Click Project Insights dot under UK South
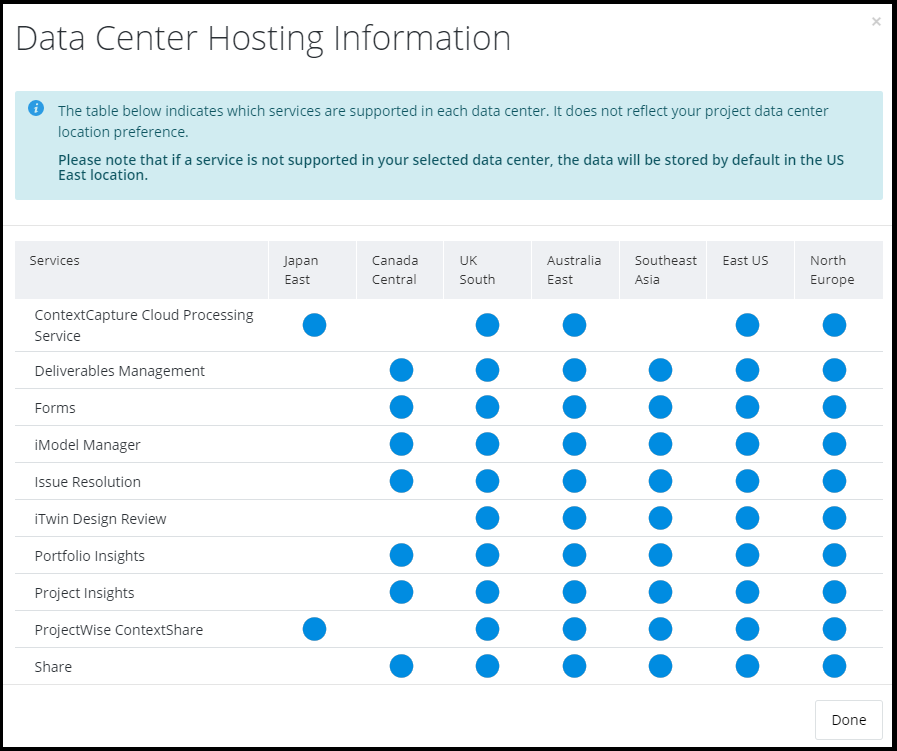This screenshot has height=751, width=897. [x=487, y=592]
